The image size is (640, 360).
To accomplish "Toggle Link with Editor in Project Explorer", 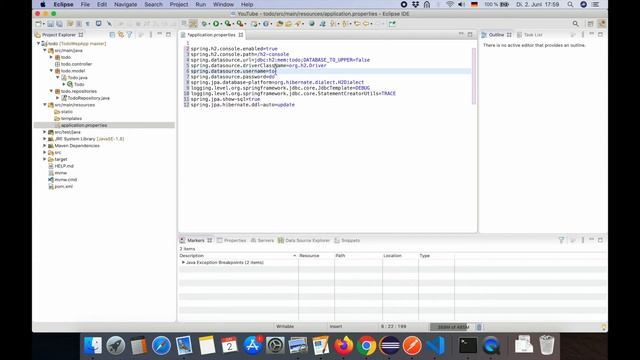I will pyautogui.click(x=121, y=35).
